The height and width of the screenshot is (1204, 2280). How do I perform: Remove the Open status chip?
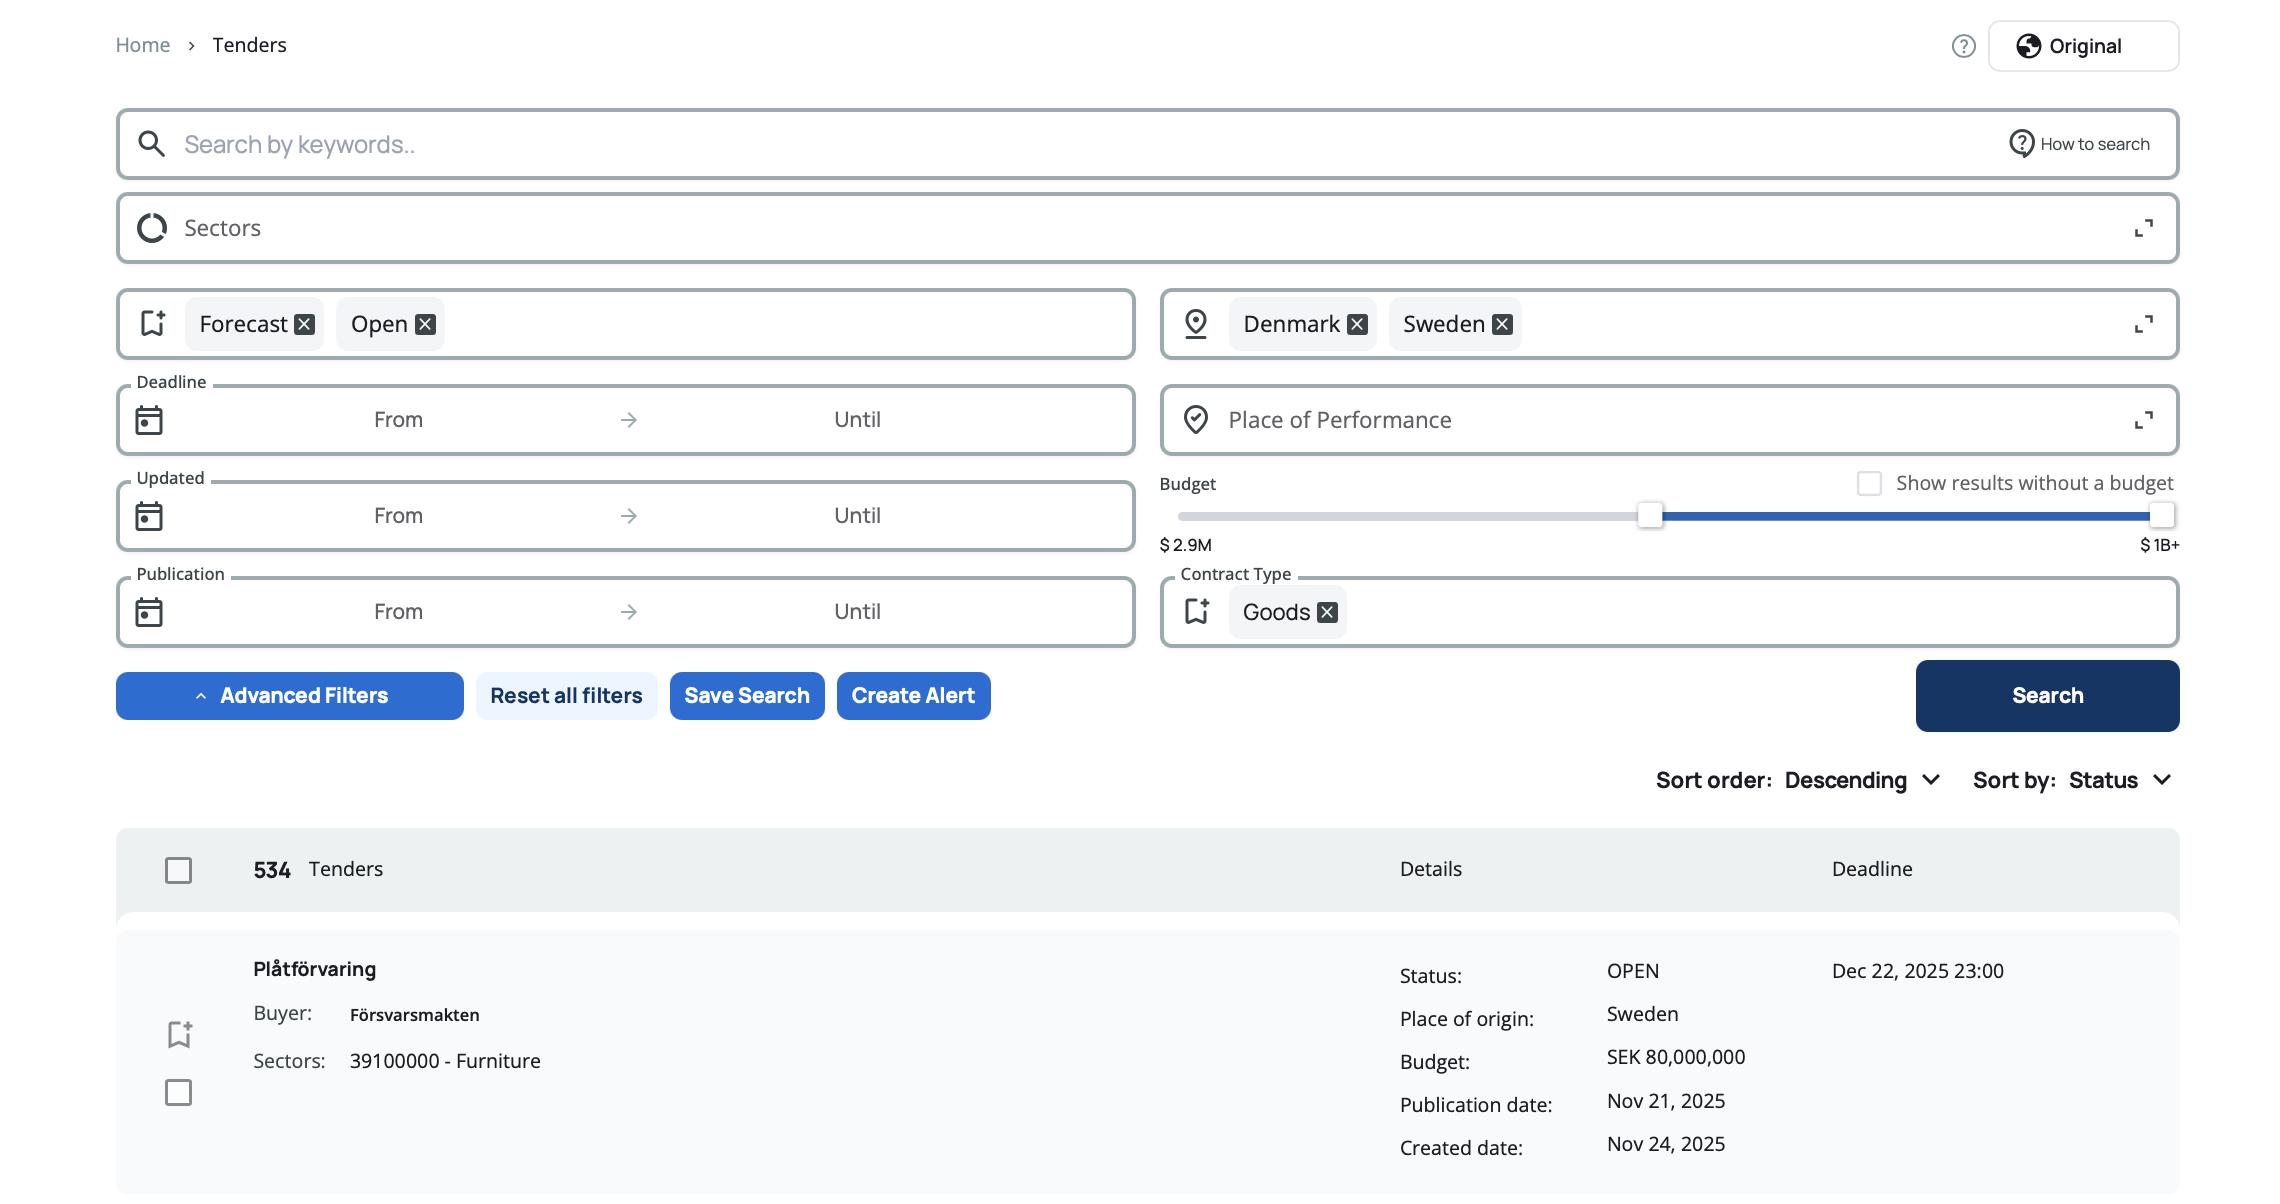[426, 324]
